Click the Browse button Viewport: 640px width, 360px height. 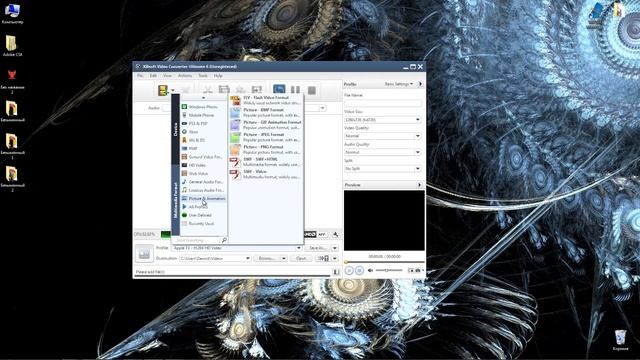[267, 258]
